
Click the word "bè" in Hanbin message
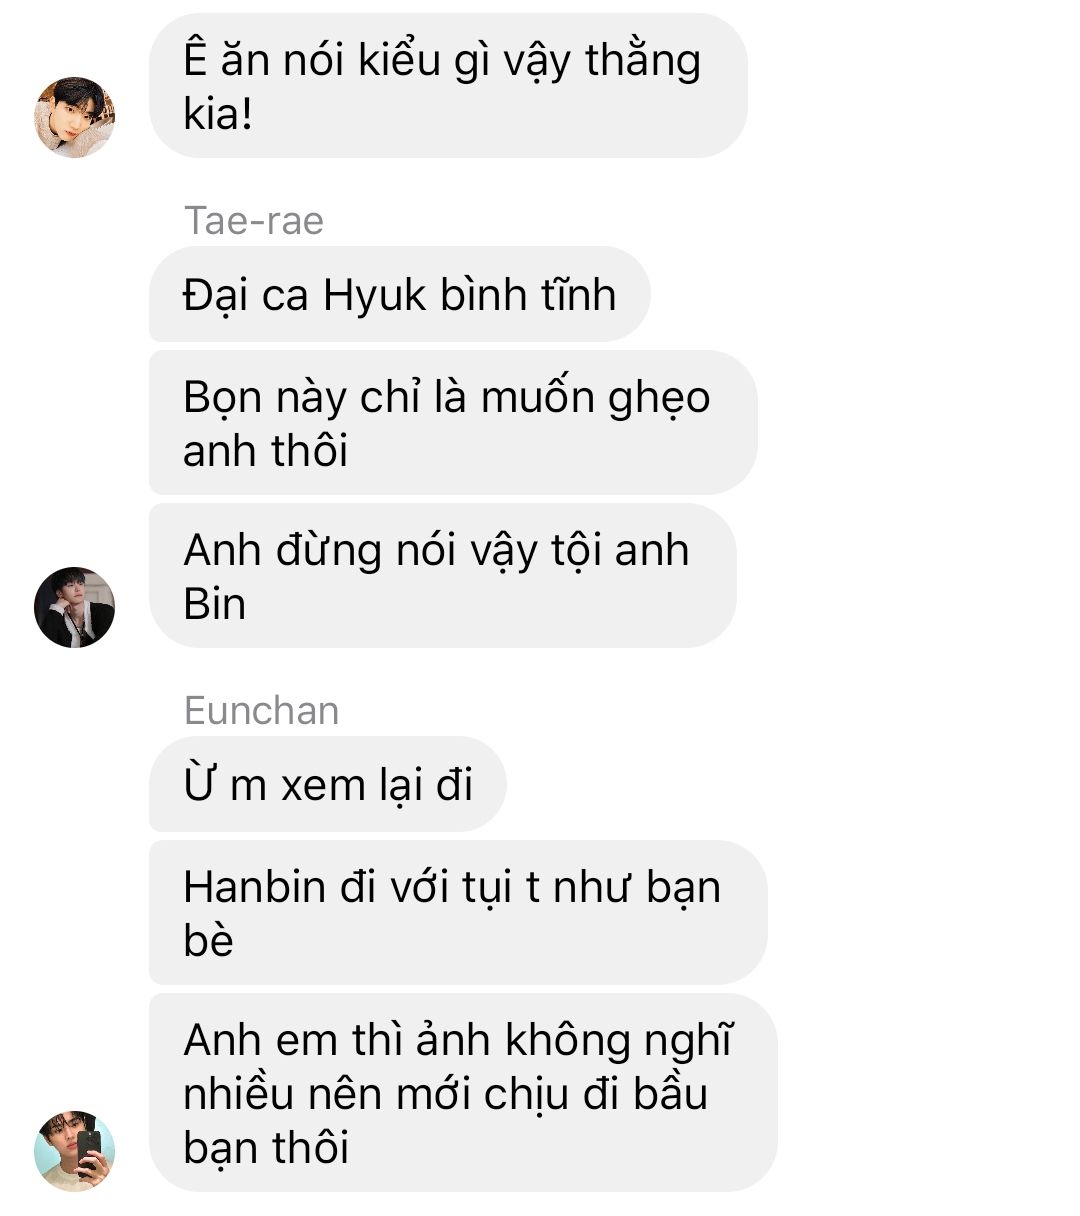208,940
